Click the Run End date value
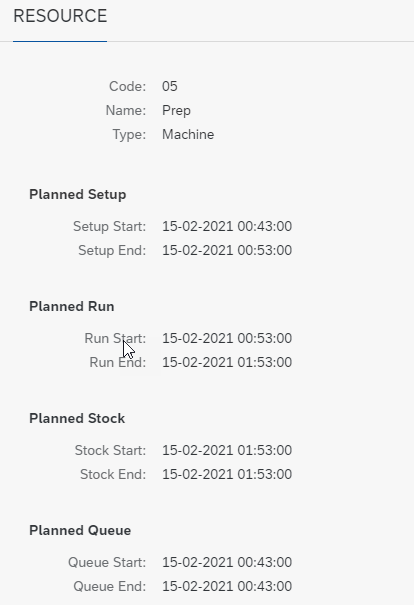This screenshot has width=414, height=605. click(x=227, y=362)
